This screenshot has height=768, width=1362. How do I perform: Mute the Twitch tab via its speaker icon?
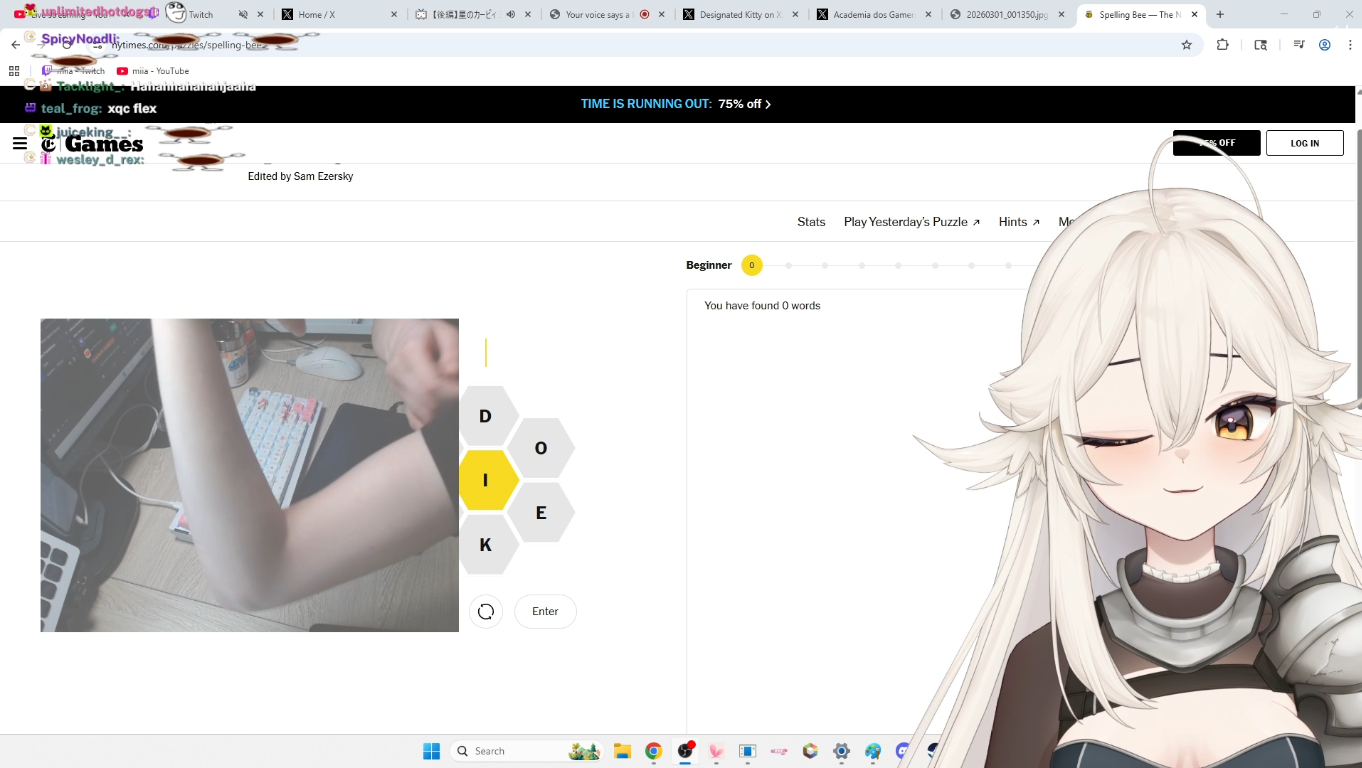[243, 15]
